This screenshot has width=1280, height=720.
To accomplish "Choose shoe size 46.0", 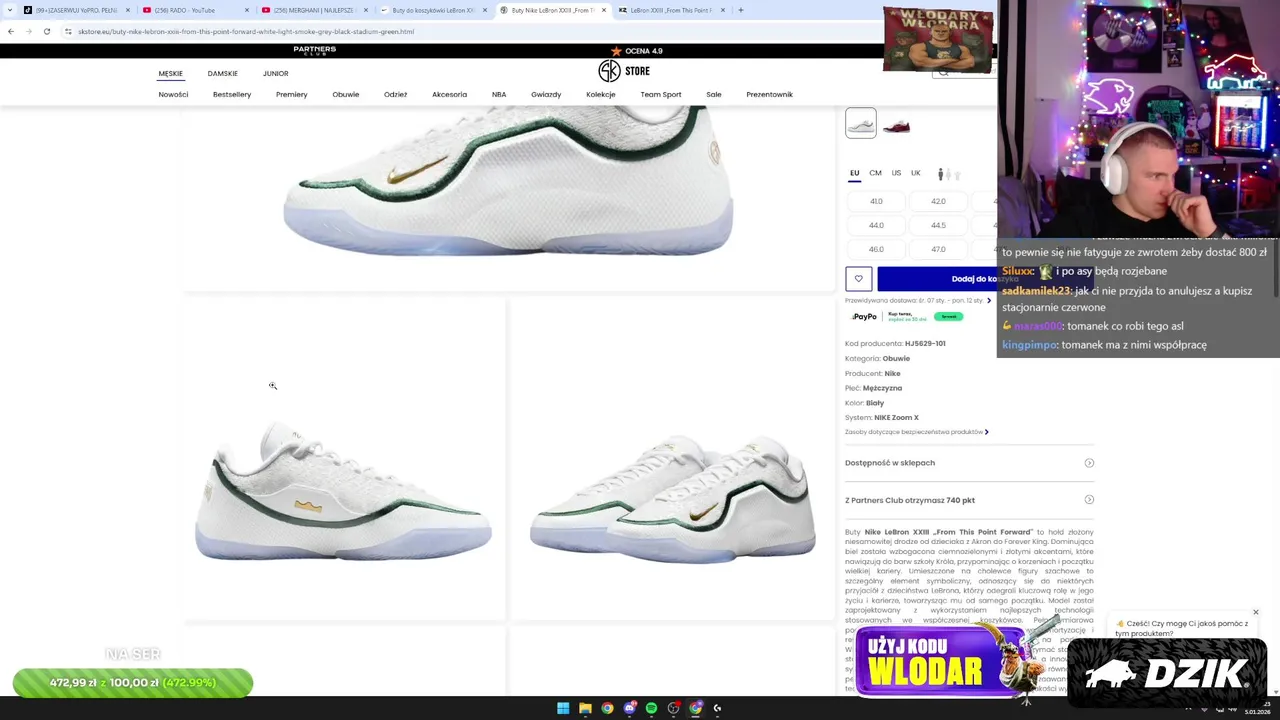I will point(876,249).
